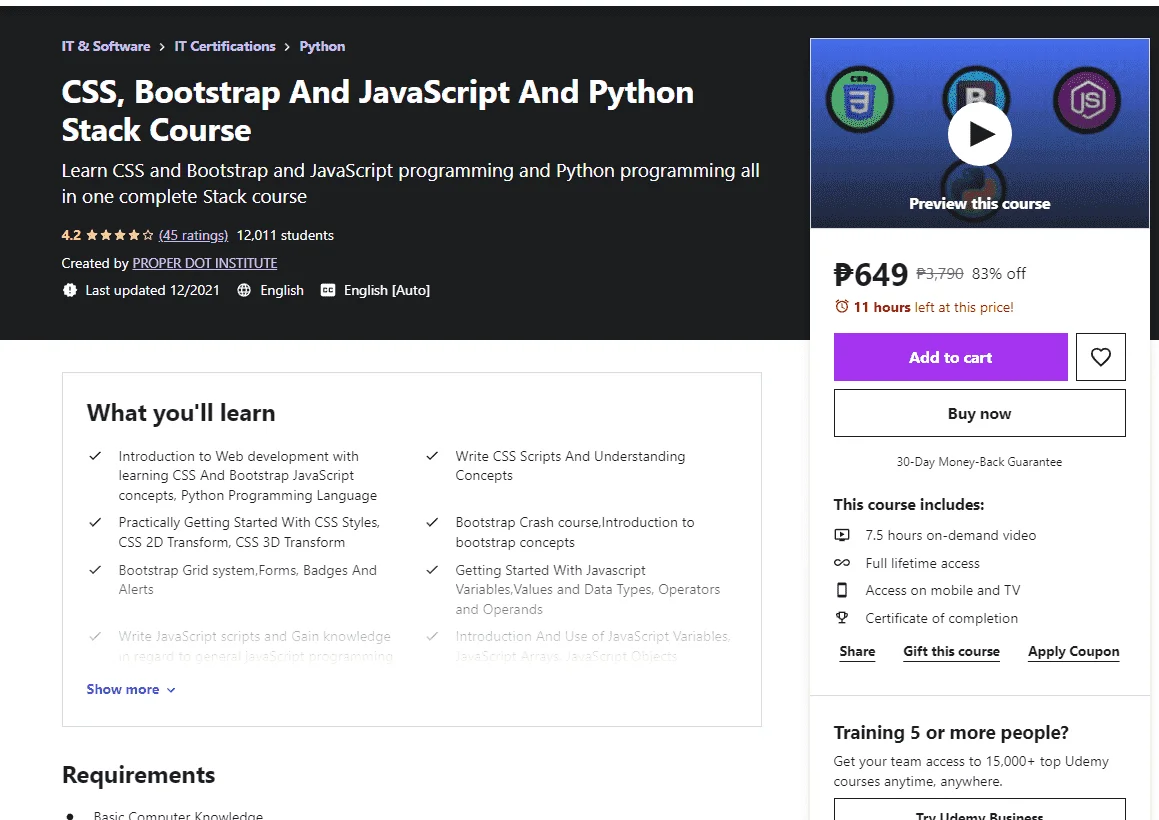Click Add to cart button
The image size is (1159, 820).
[951, 357]
